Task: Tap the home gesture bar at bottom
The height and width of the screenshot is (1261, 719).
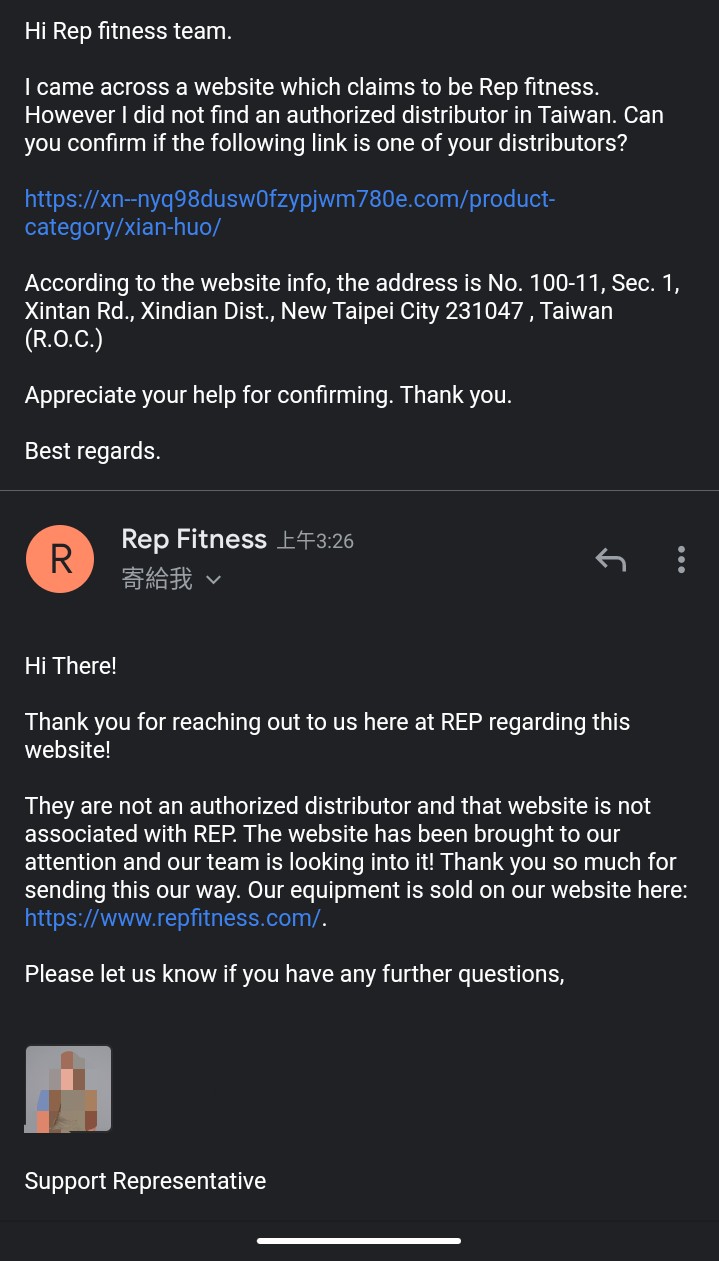Action: coord(359,1241)
